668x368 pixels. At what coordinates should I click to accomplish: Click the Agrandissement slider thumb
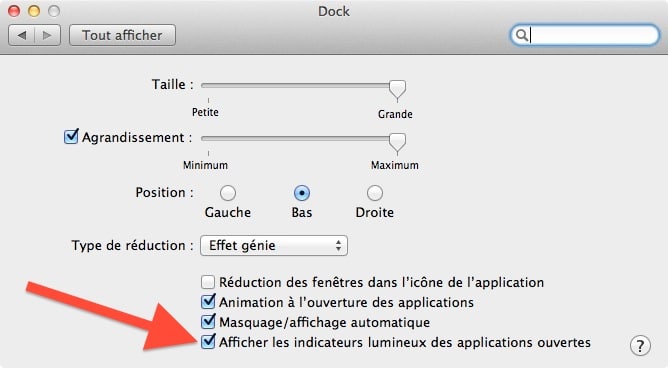pos(397,143)
